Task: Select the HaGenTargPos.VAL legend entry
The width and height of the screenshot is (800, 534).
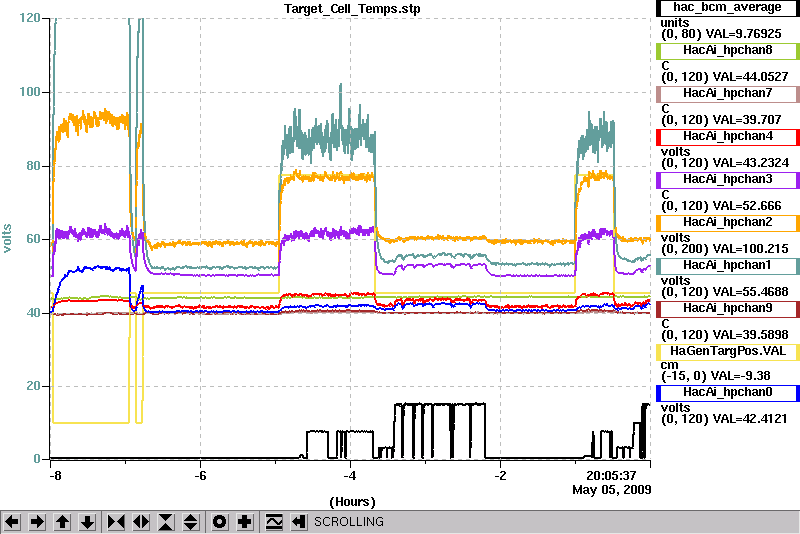Action: pos(728,351)
